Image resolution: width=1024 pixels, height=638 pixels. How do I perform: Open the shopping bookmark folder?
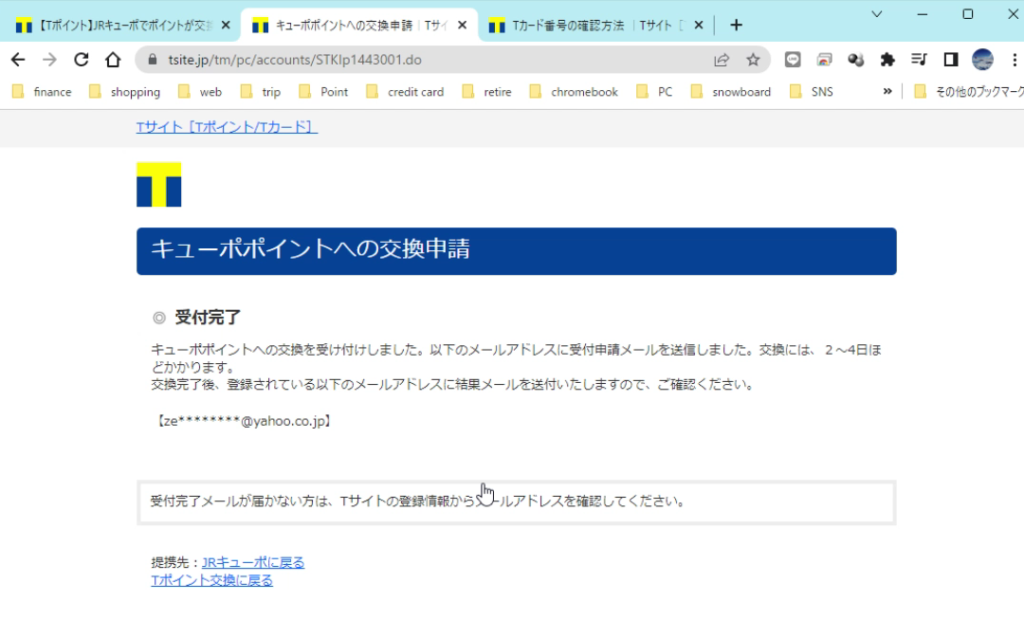(125, 92)
